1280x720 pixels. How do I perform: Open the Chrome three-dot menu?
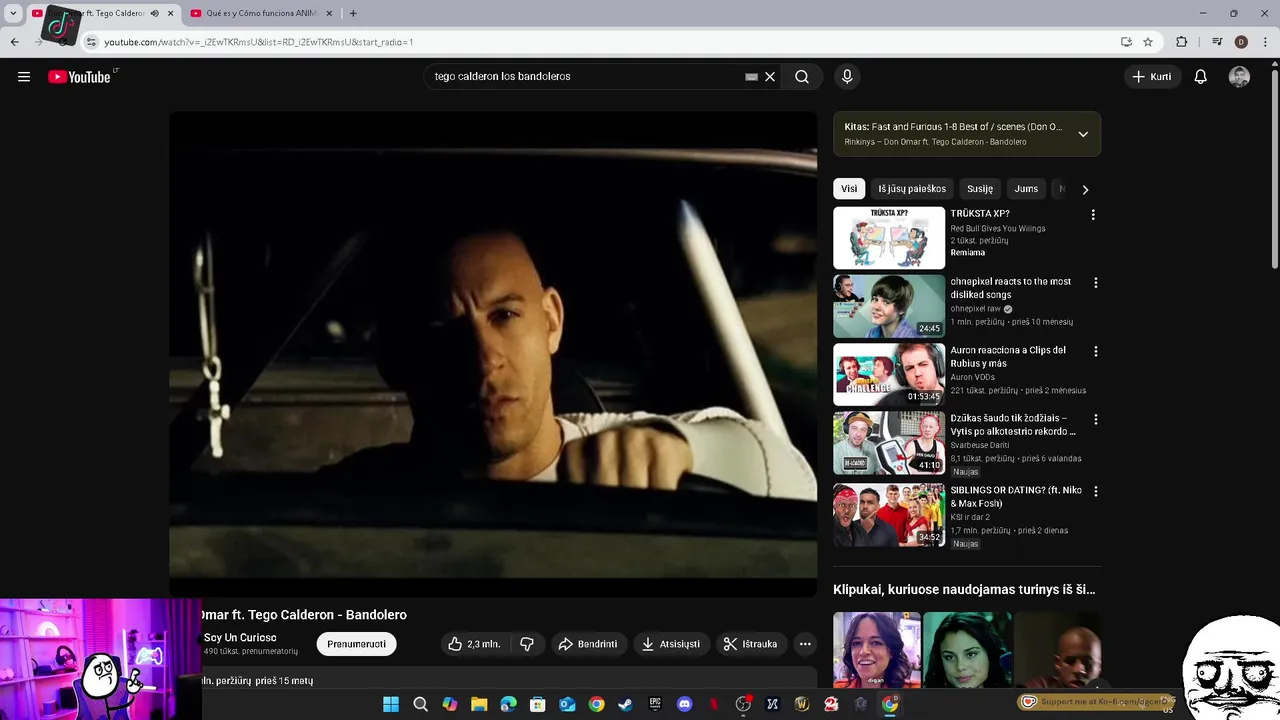click(1265, 42)
